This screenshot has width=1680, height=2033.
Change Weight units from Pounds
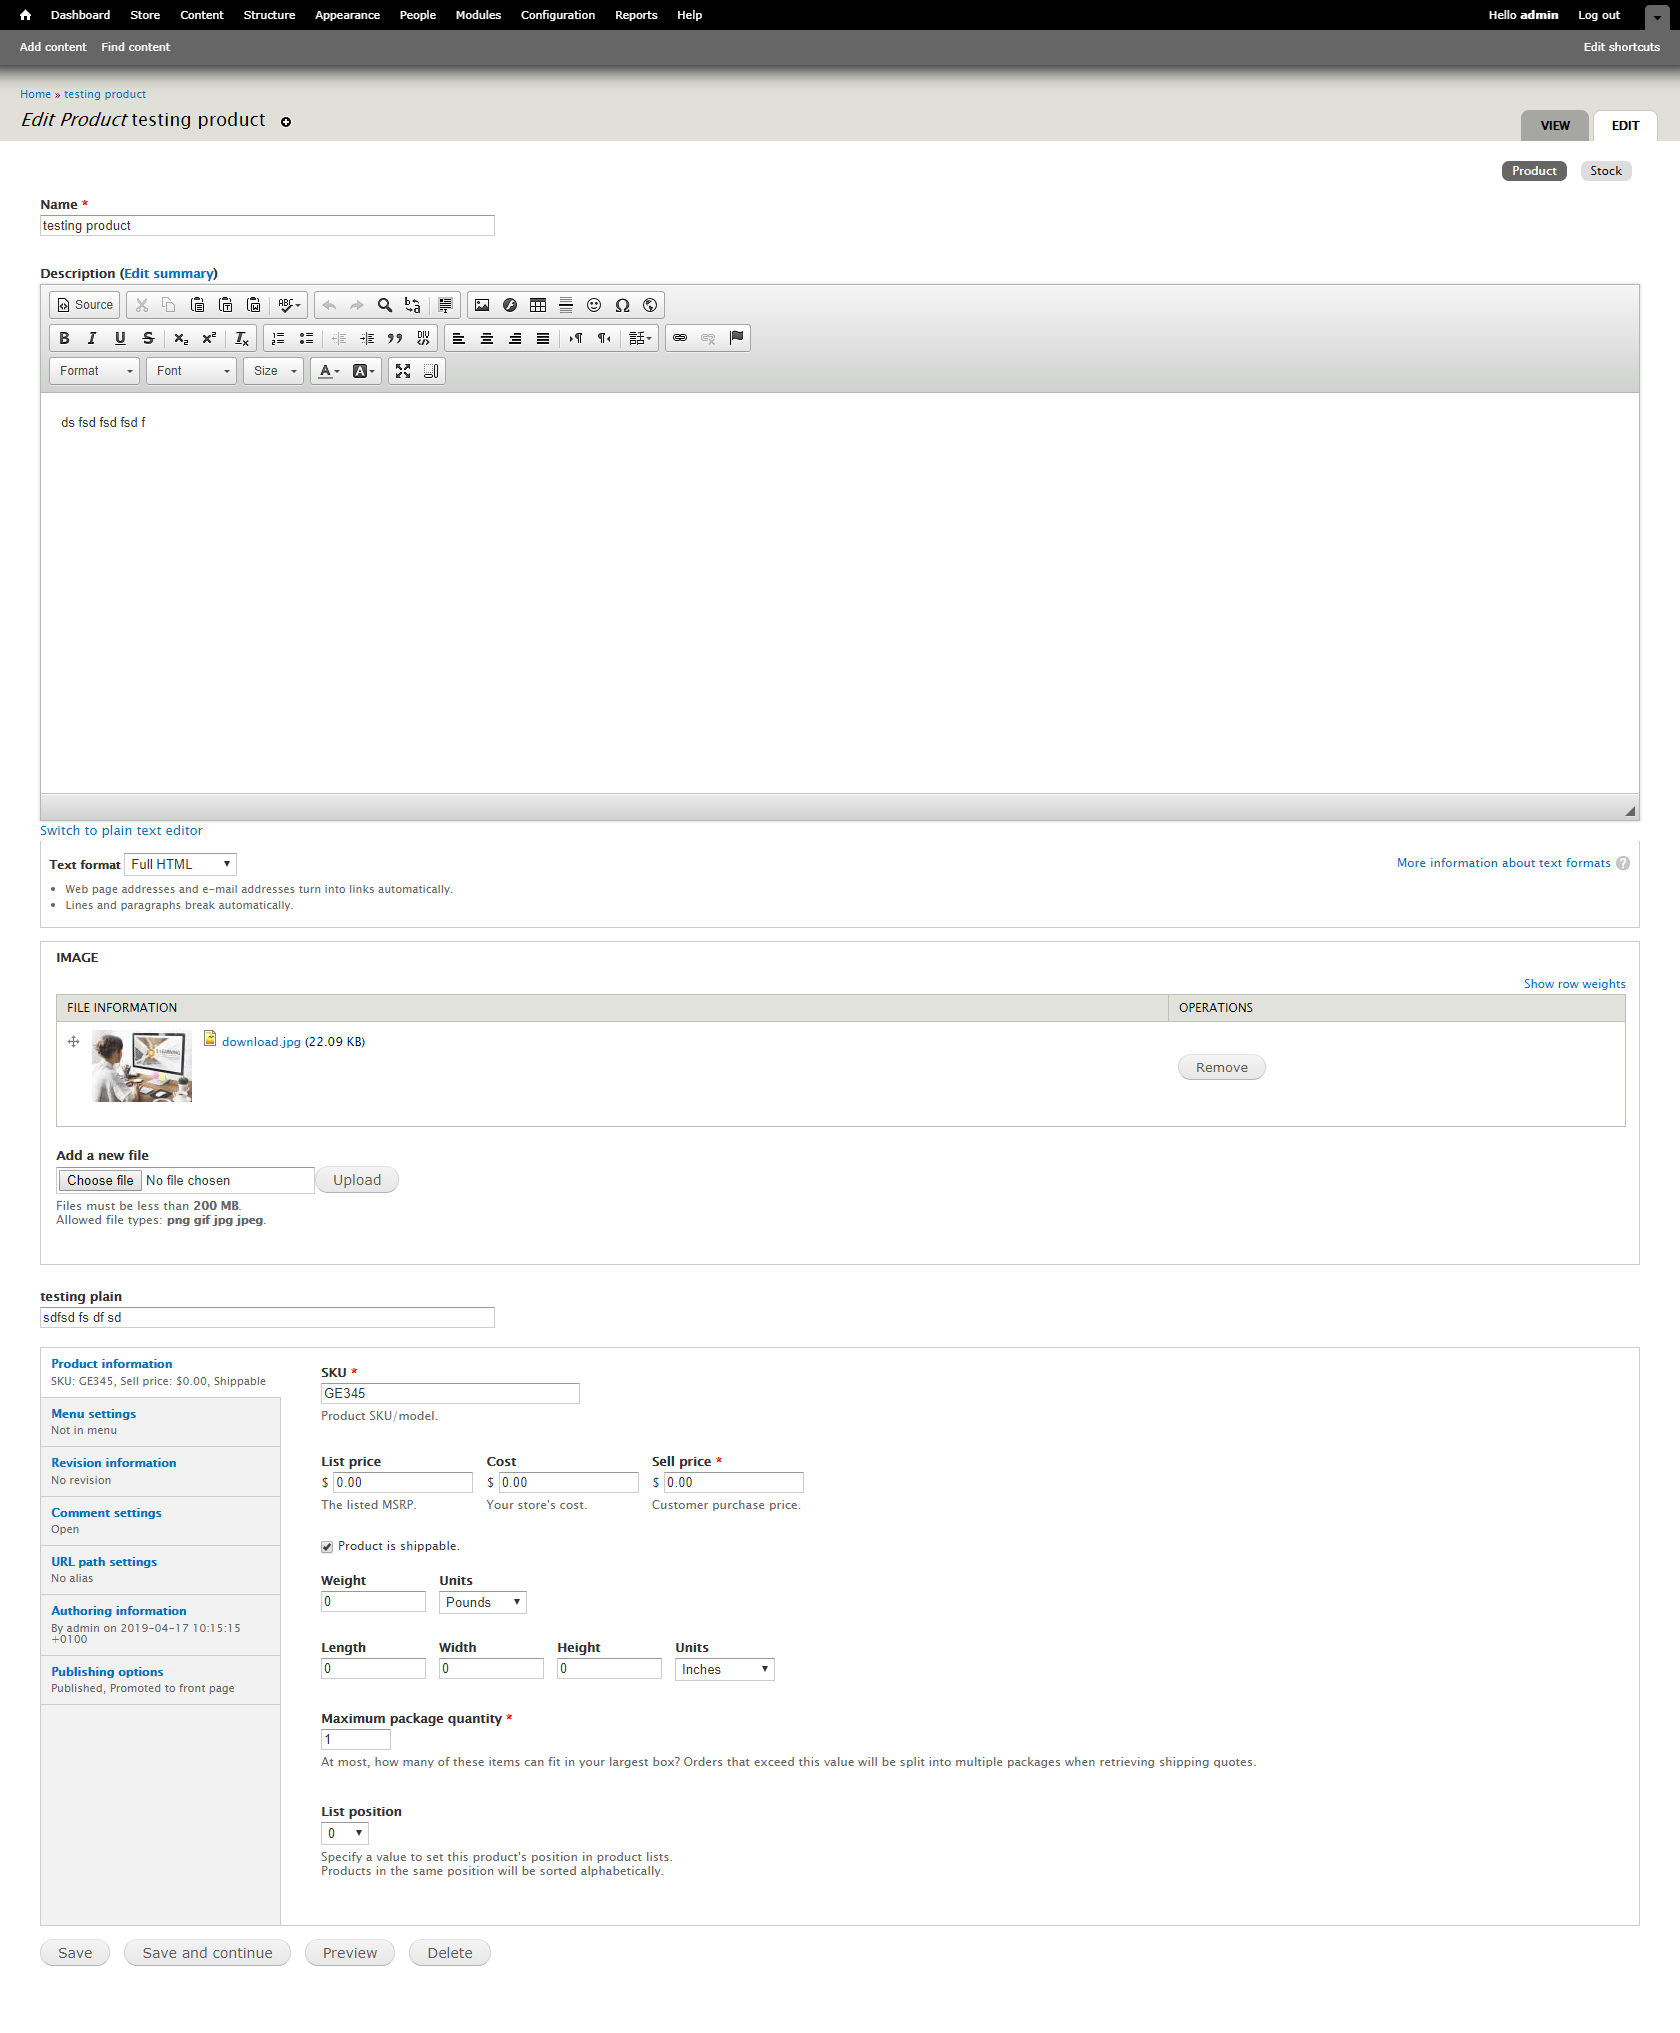point(482,1602)
